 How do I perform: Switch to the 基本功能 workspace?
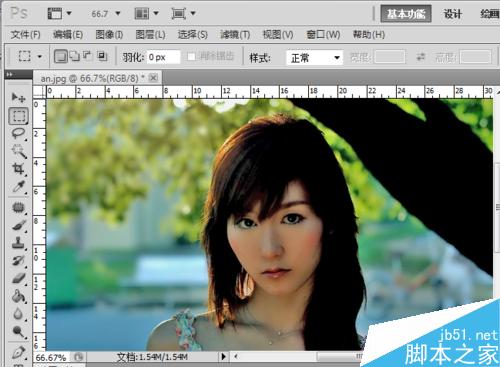click(406, 14)
